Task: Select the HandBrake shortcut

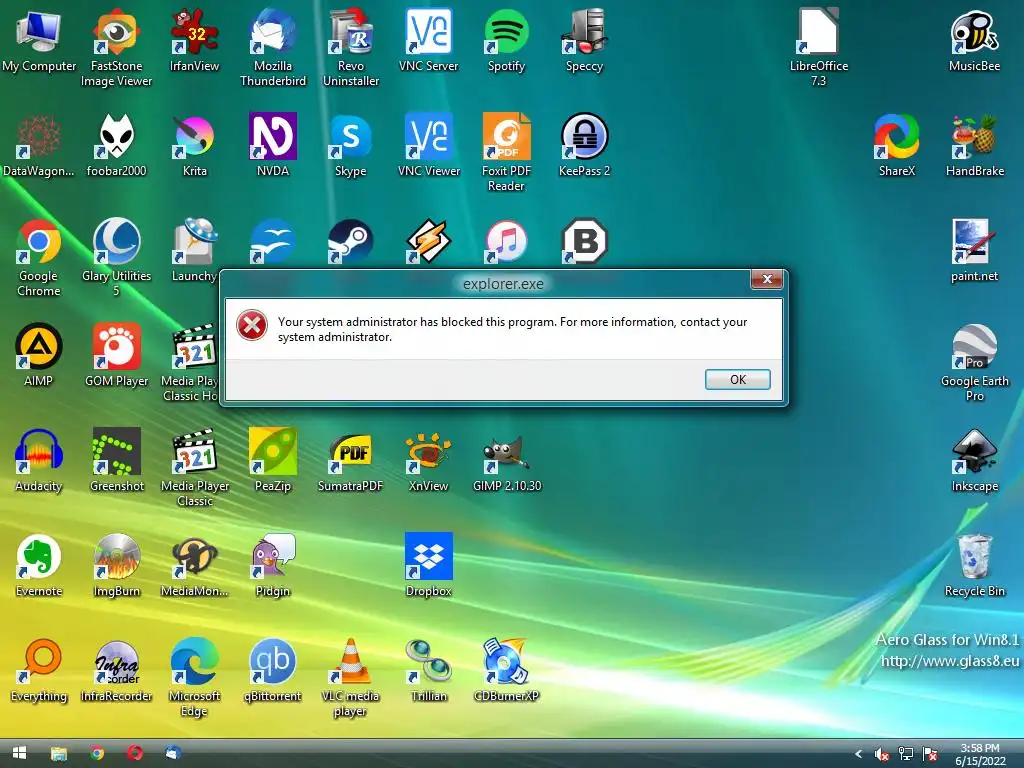Action: click(974, 146)
